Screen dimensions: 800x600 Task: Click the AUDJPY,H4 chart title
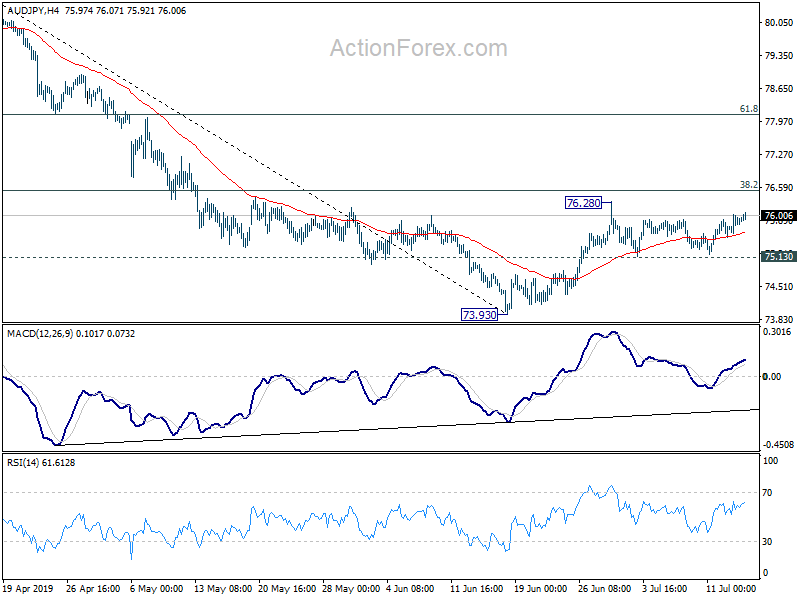coord(33,10)
